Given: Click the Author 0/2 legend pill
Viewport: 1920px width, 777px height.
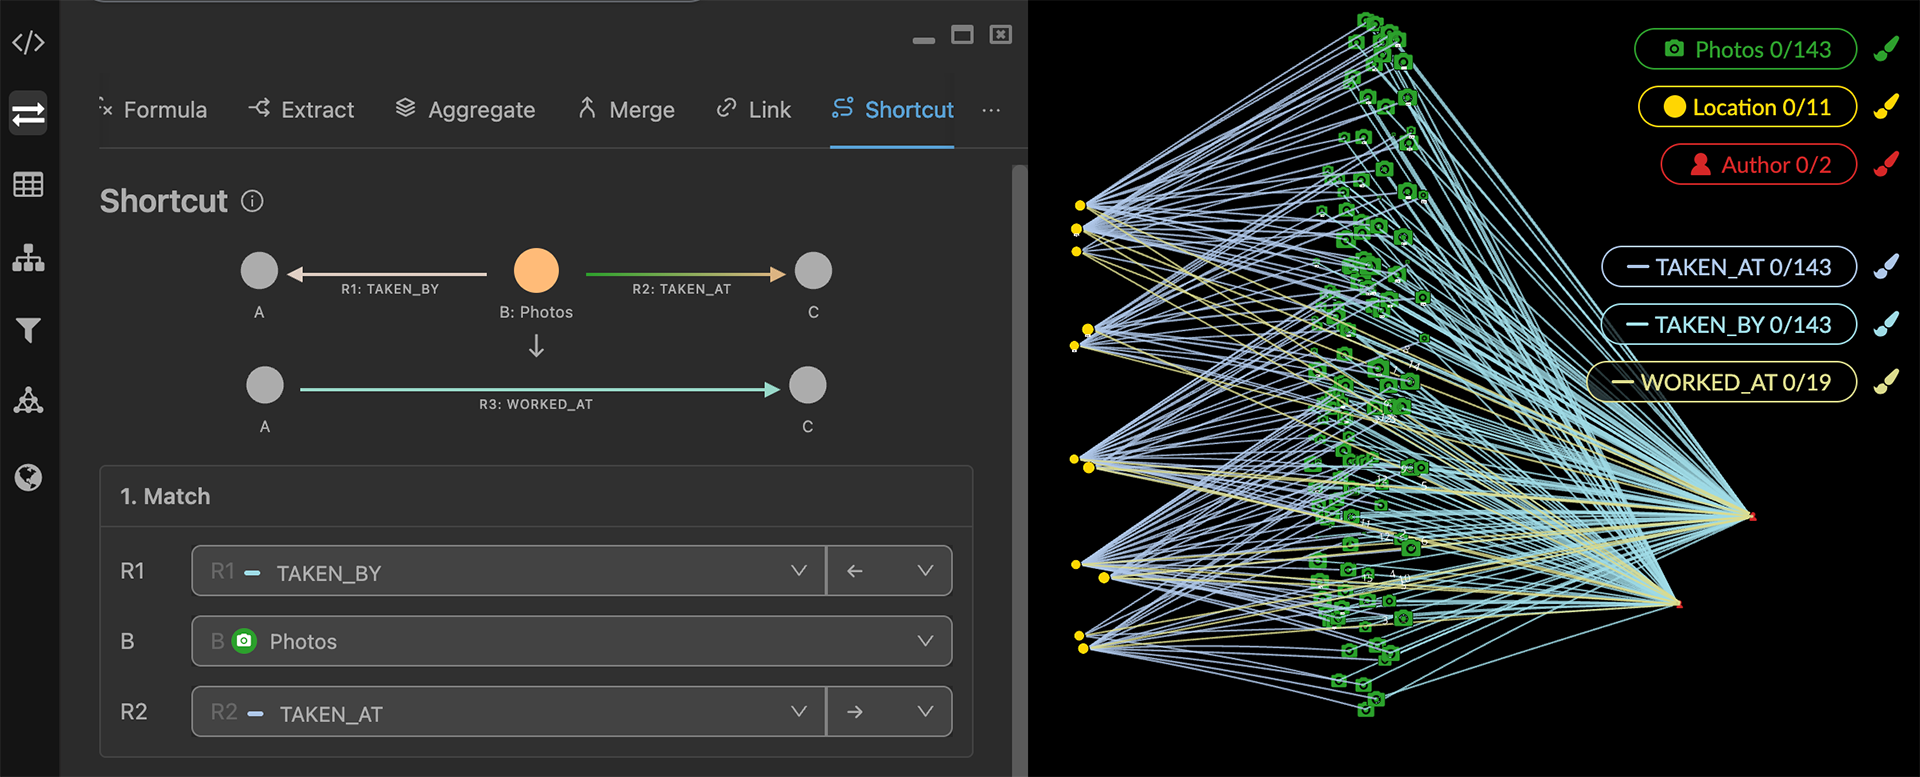Looking at the screenshot, I should [1758, 165].
